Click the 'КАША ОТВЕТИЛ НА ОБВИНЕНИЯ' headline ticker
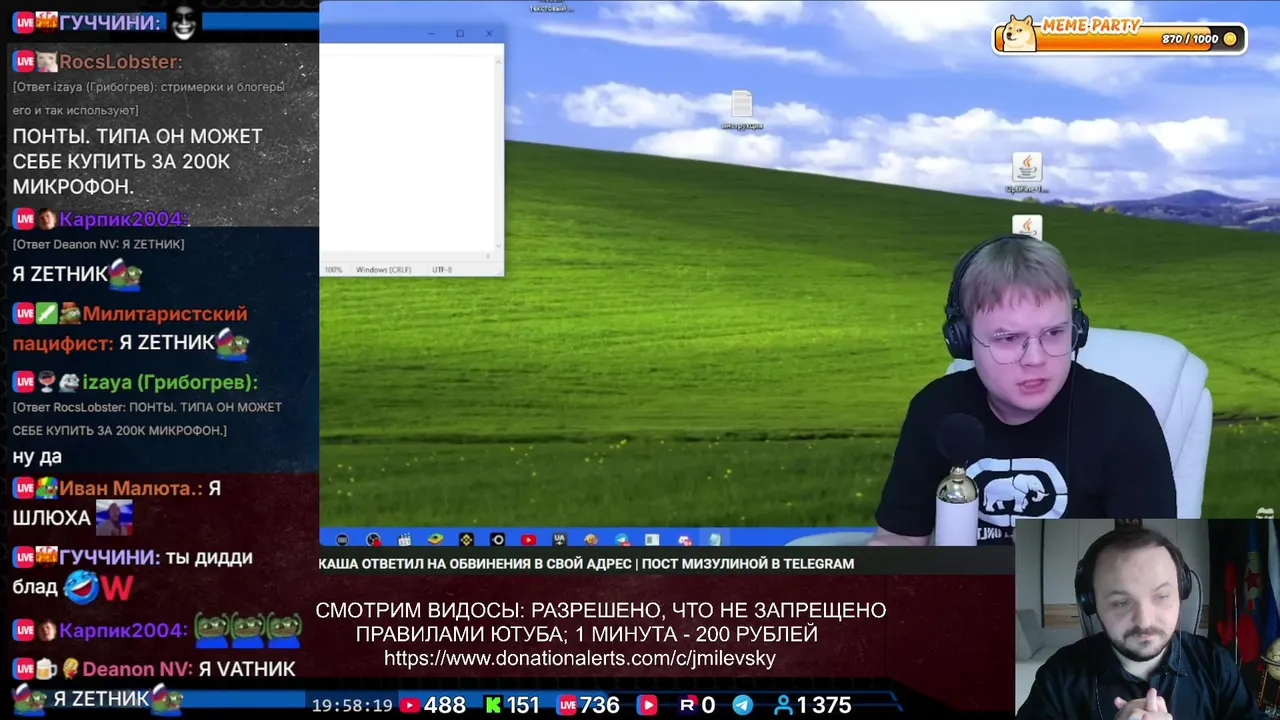Image resolution: width=1280 pixels, height=720 pixels. [586, 564]
